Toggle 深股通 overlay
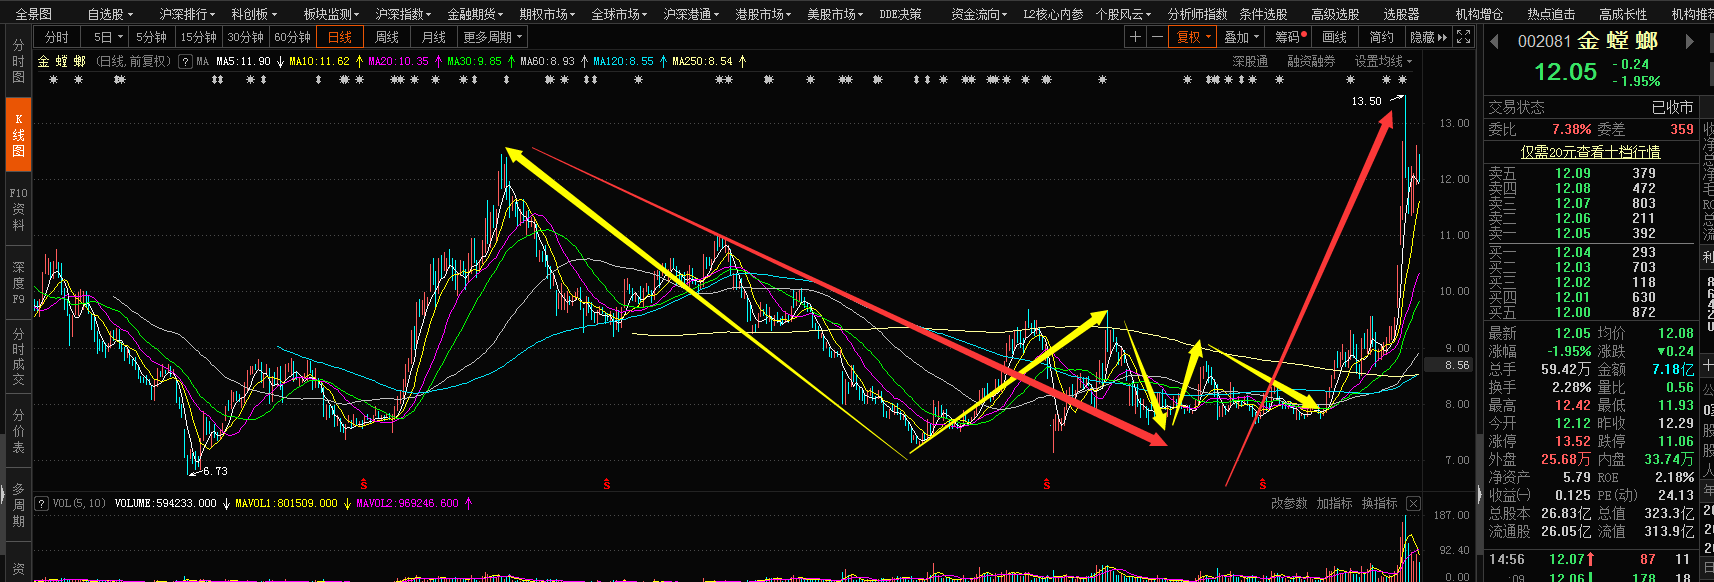The height and width of the screenshot is (582, 1714). click(x=1250, y=61)
